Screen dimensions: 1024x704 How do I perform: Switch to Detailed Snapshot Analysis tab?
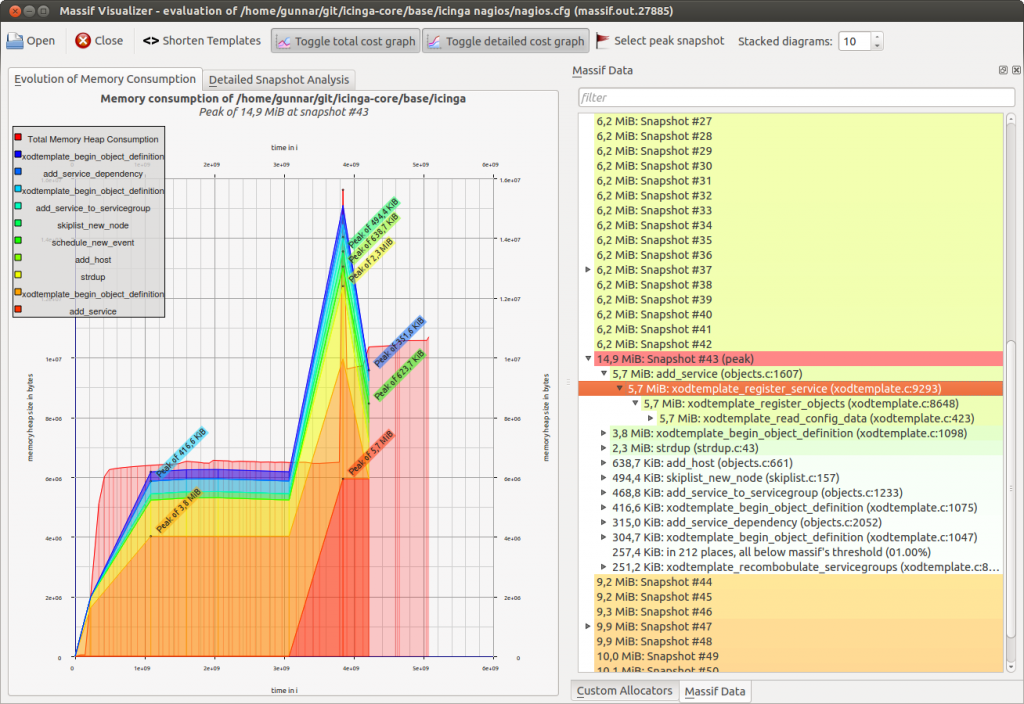279,80
